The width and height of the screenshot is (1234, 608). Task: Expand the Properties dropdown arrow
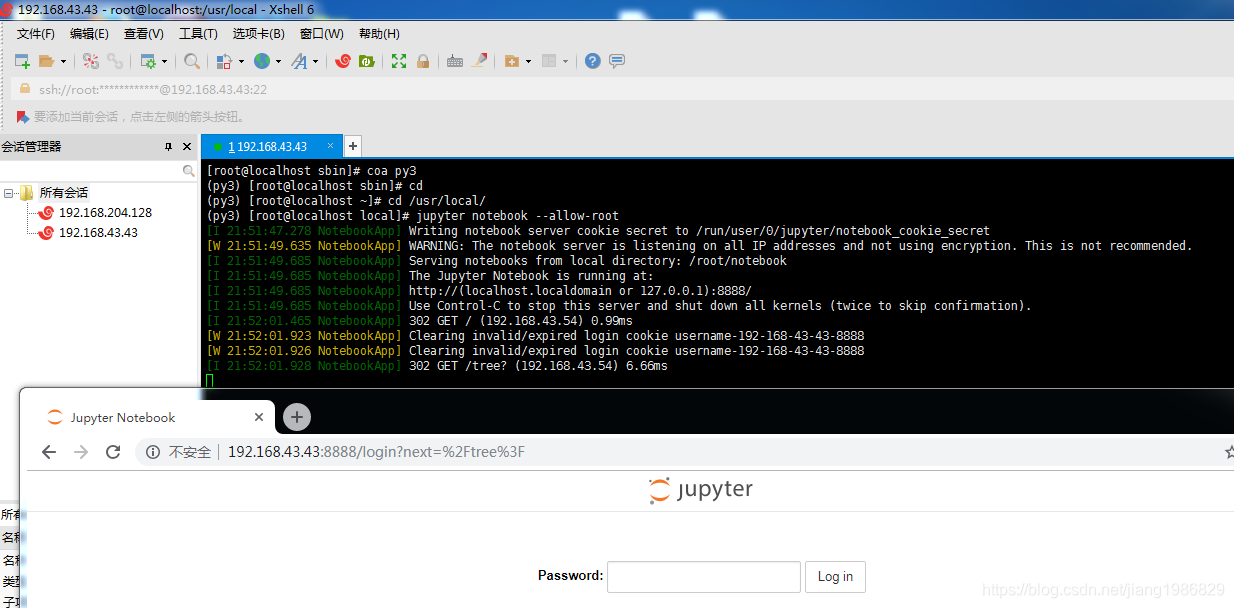(x=165, y=61)
